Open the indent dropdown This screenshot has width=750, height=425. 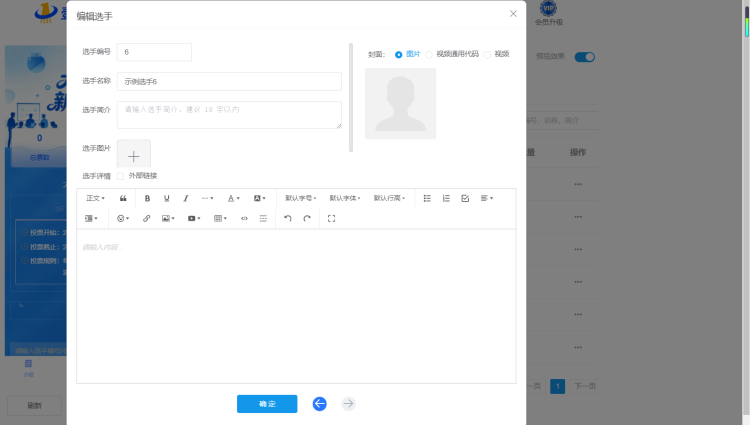91,218
